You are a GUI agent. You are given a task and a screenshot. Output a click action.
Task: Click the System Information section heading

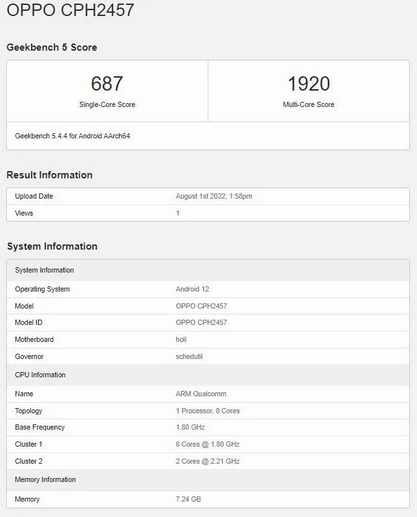pyautogui.click(x=52, y=246)
